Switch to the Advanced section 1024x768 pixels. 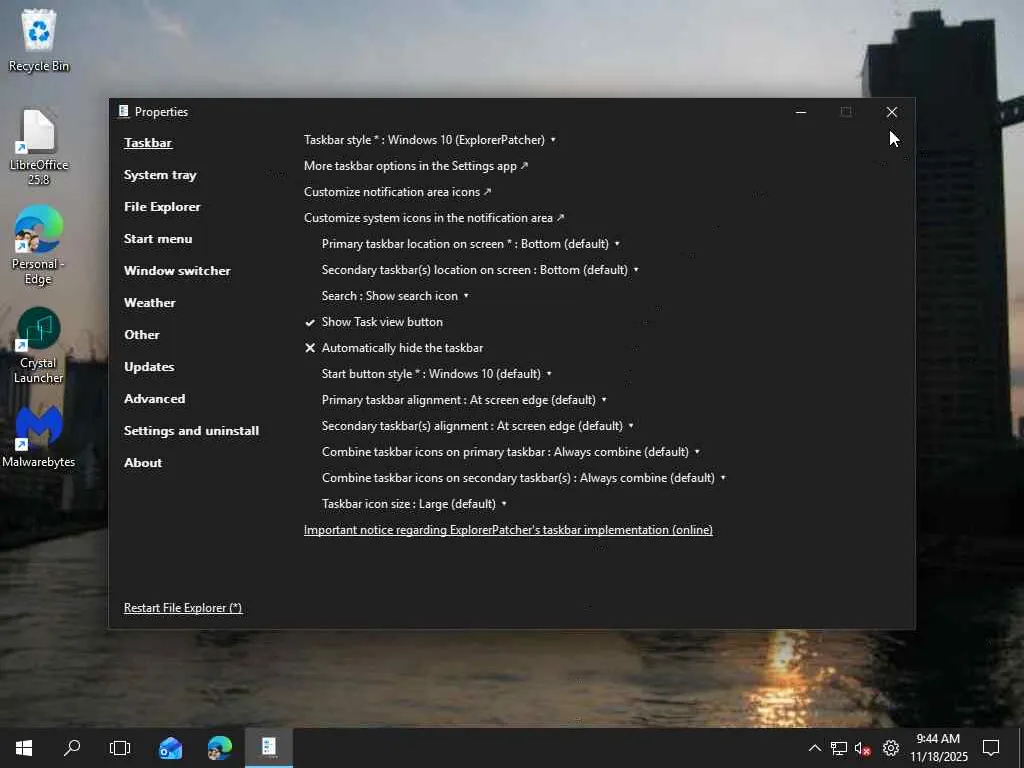(154, 398)
